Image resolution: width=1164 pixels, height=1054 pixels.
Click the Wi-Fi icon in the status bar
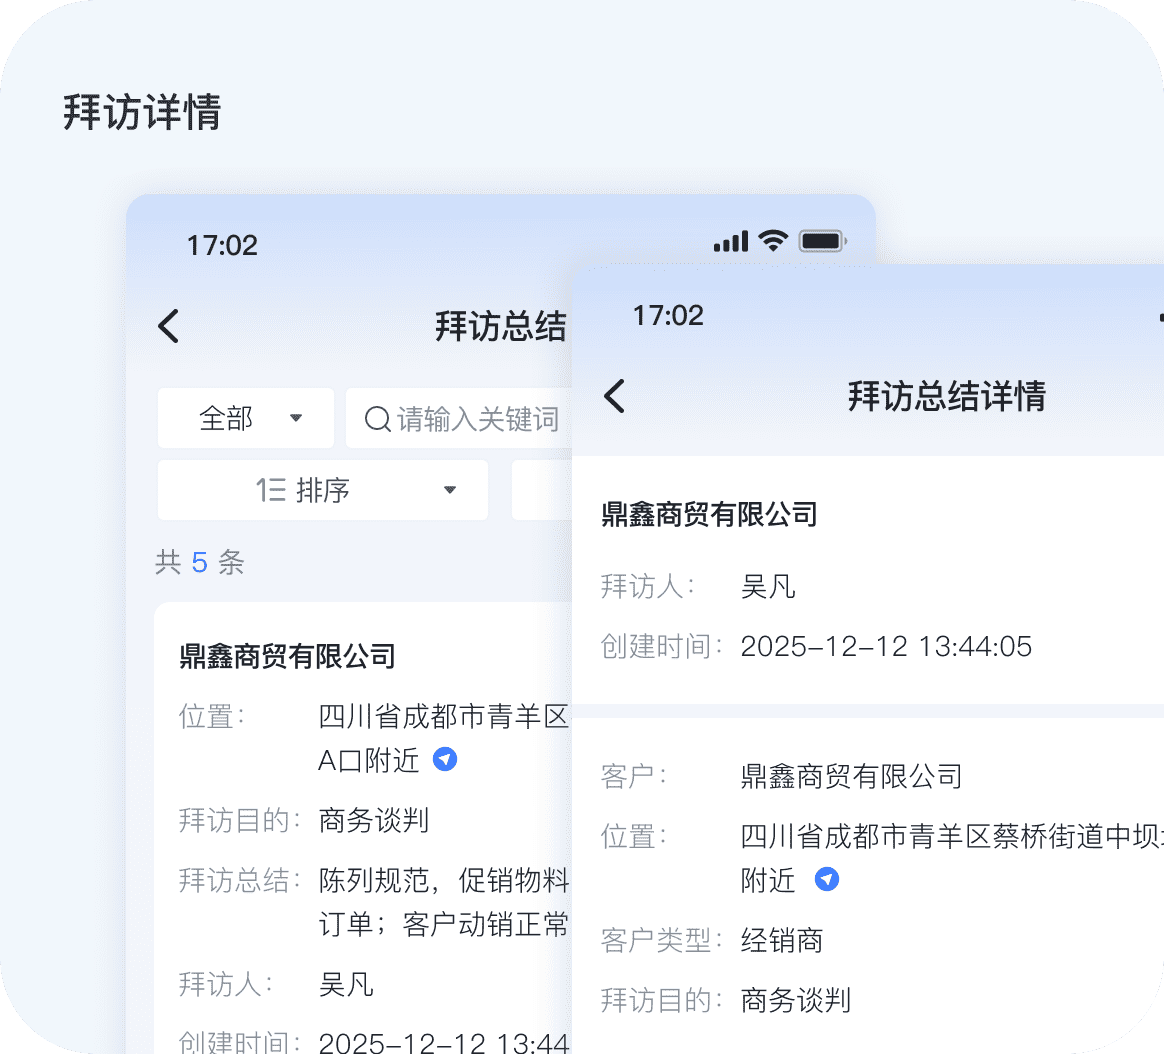point(772,241)
